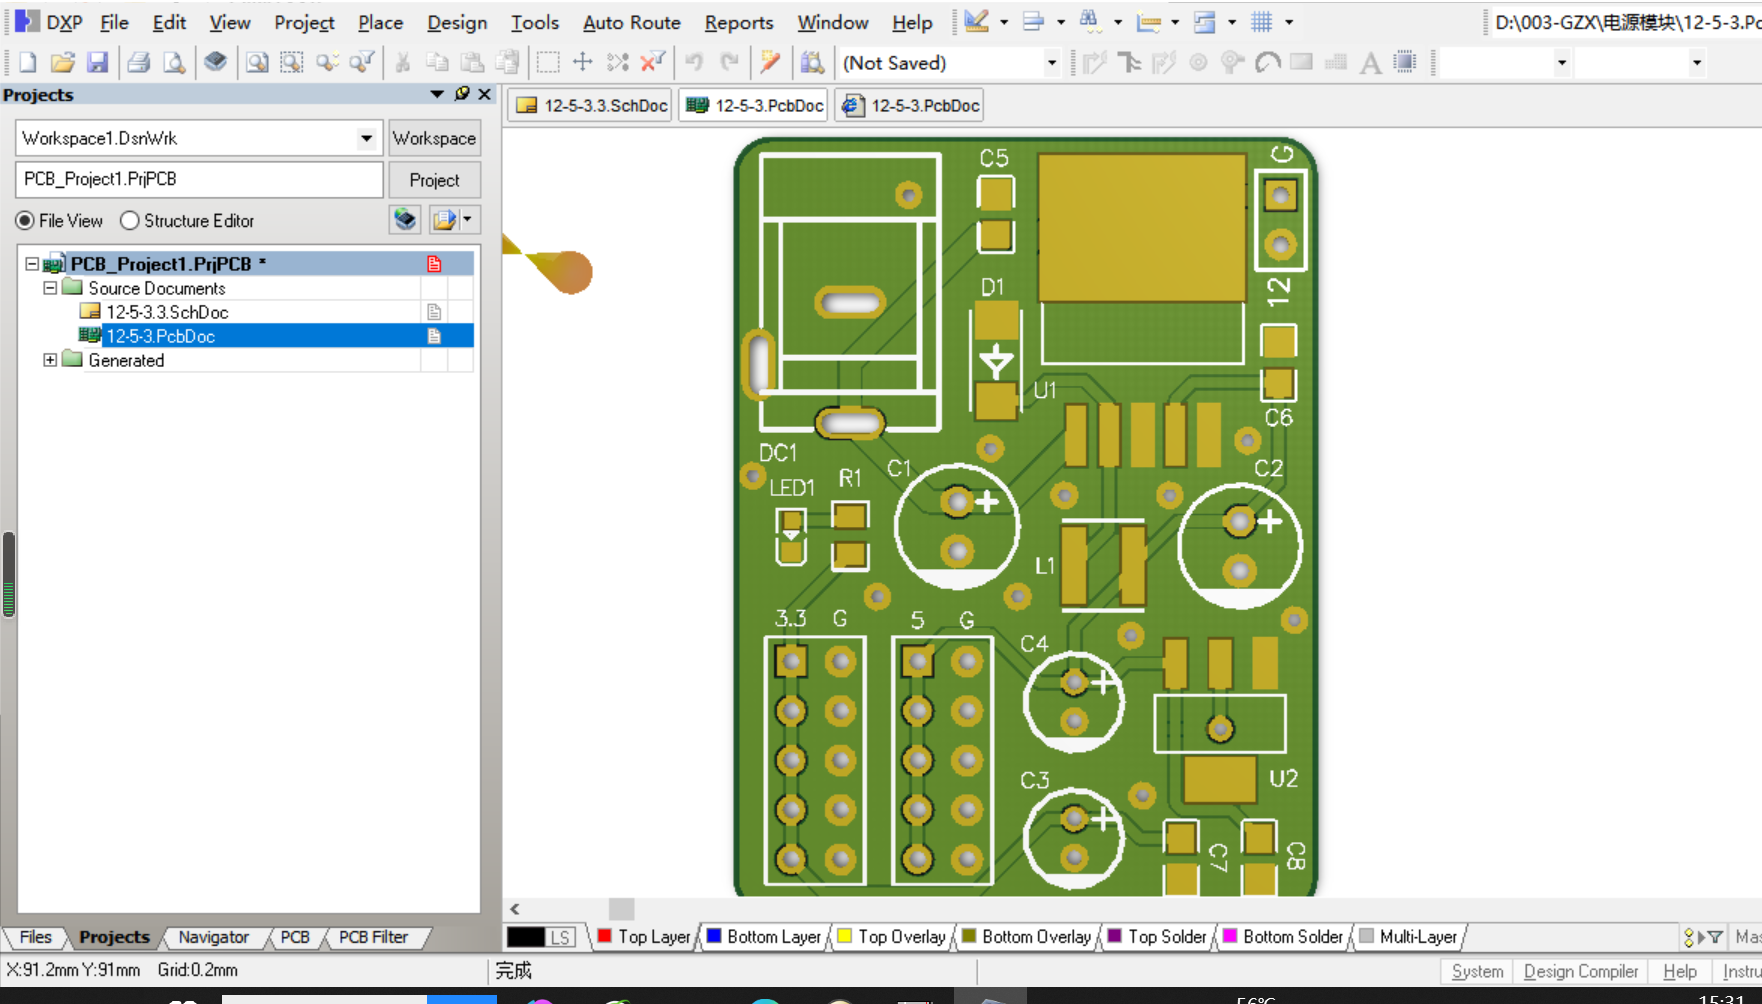This screenshot has height=1004, width=1762.
Task: Select the Structure Editor radio button
Action: (129, 221)
